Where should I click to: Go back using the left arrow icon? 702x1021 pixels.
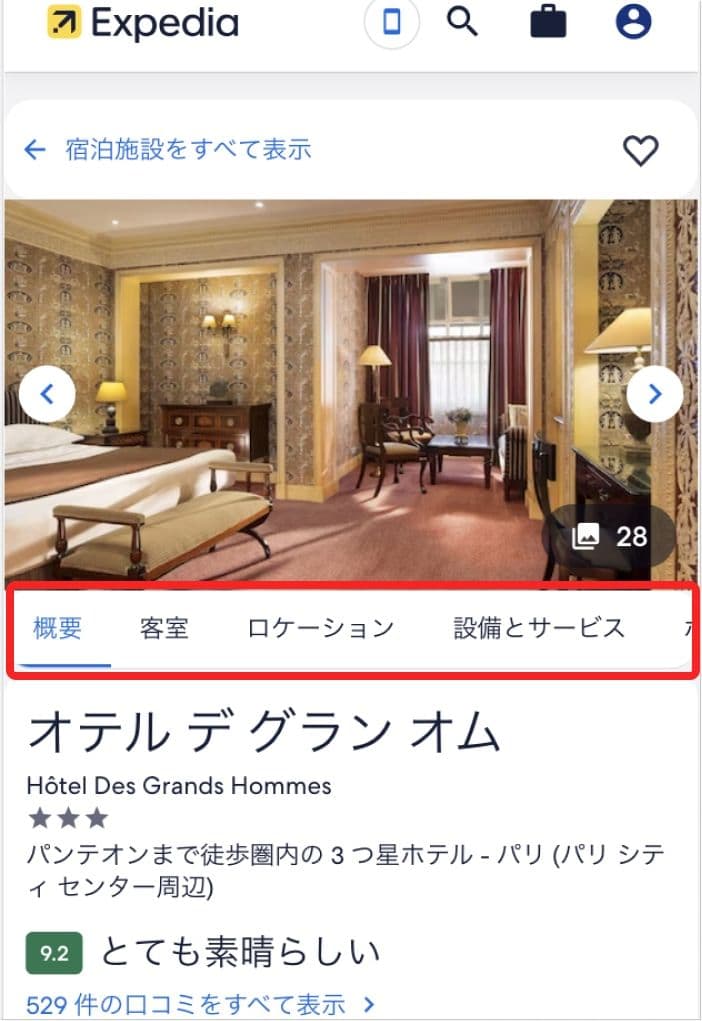[35, 150]
